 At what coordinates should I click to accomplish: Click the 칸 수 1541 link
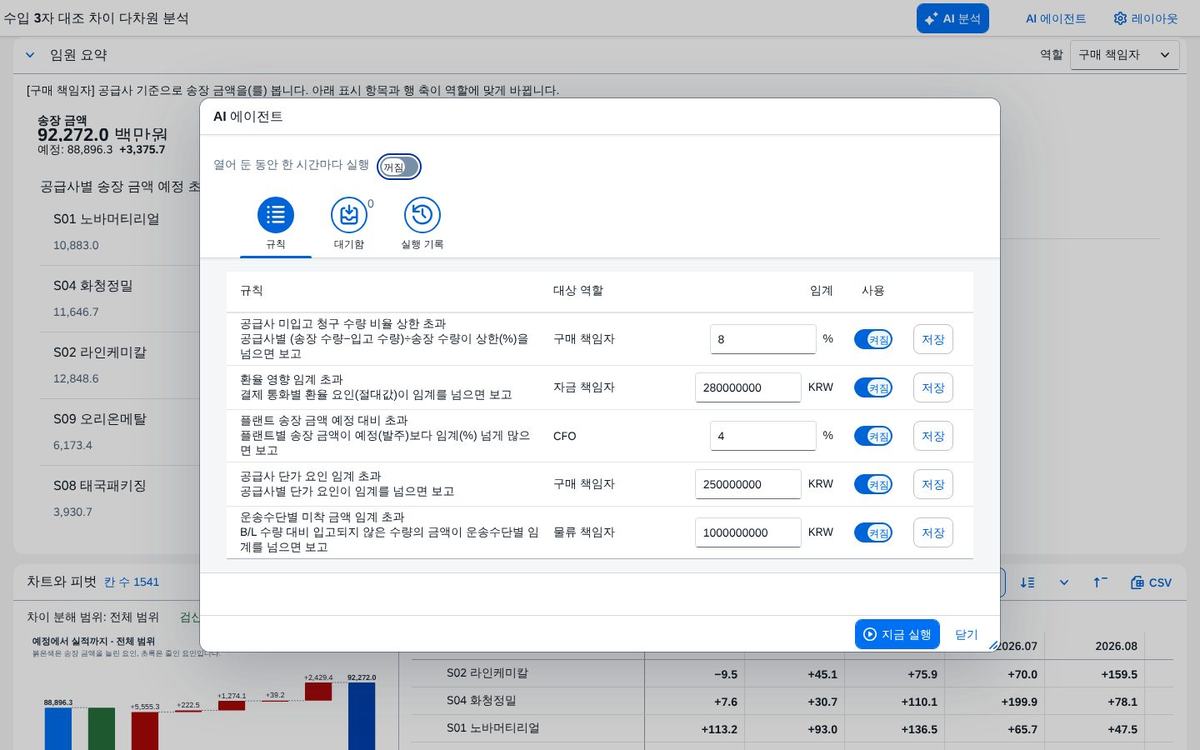click(x=131, y=582)
